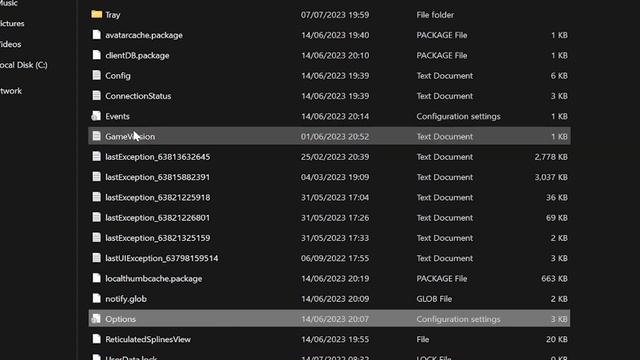Select the Events file name

pos(117,116)
